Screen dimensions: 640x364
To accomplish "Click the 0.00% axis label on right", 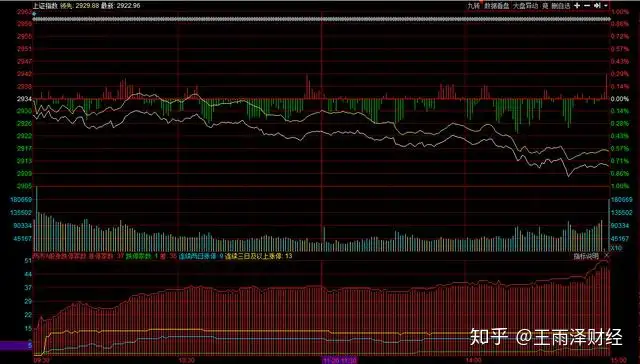I will point(620,99).
